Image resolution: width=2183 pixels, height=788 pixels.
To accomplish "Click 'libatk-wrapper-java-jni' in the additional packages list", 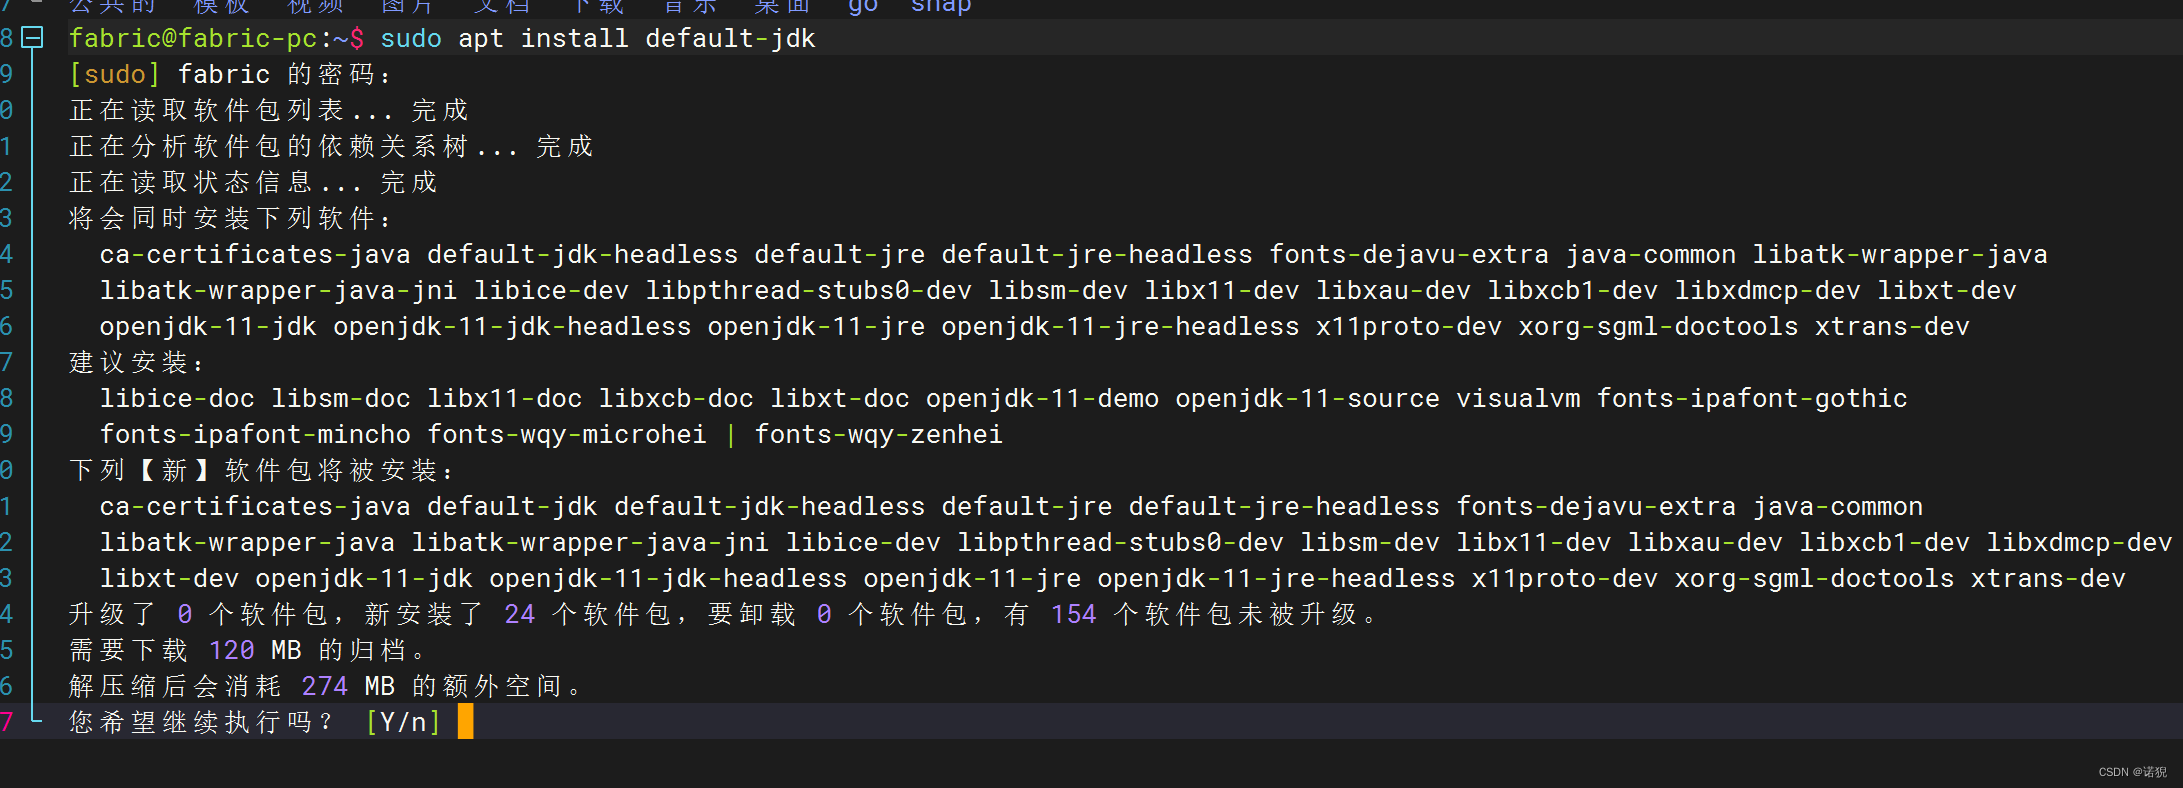I will pos(278,291).
